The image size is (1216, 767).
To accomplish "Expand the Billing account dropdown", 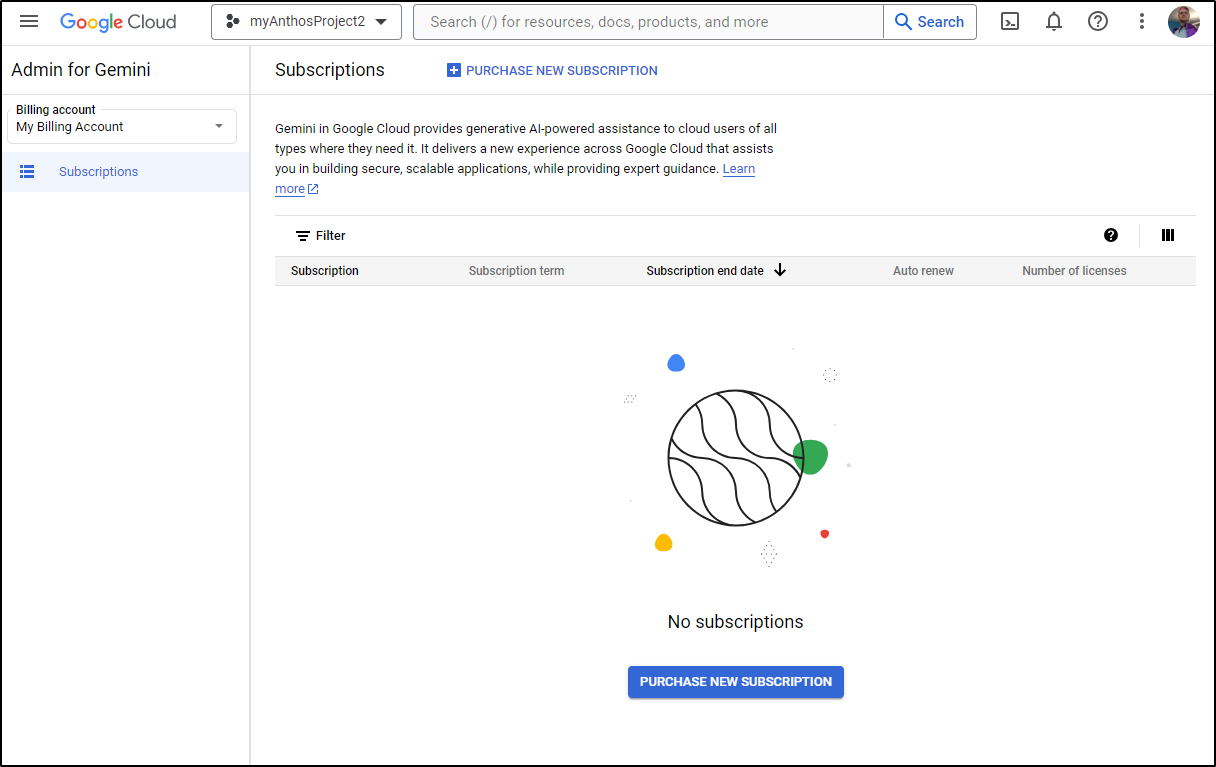I will [x=121, y=126].
